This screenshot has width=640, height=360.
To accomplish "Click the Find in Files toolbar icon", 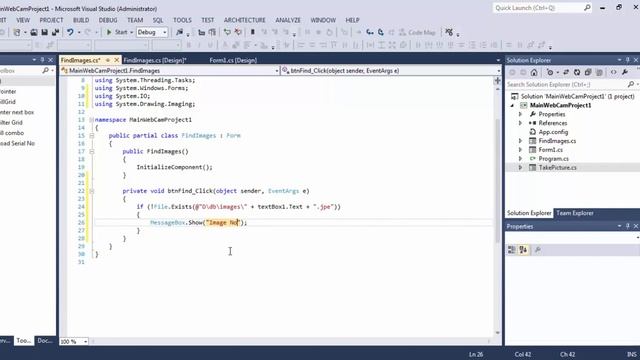I will tap(179, 32).
